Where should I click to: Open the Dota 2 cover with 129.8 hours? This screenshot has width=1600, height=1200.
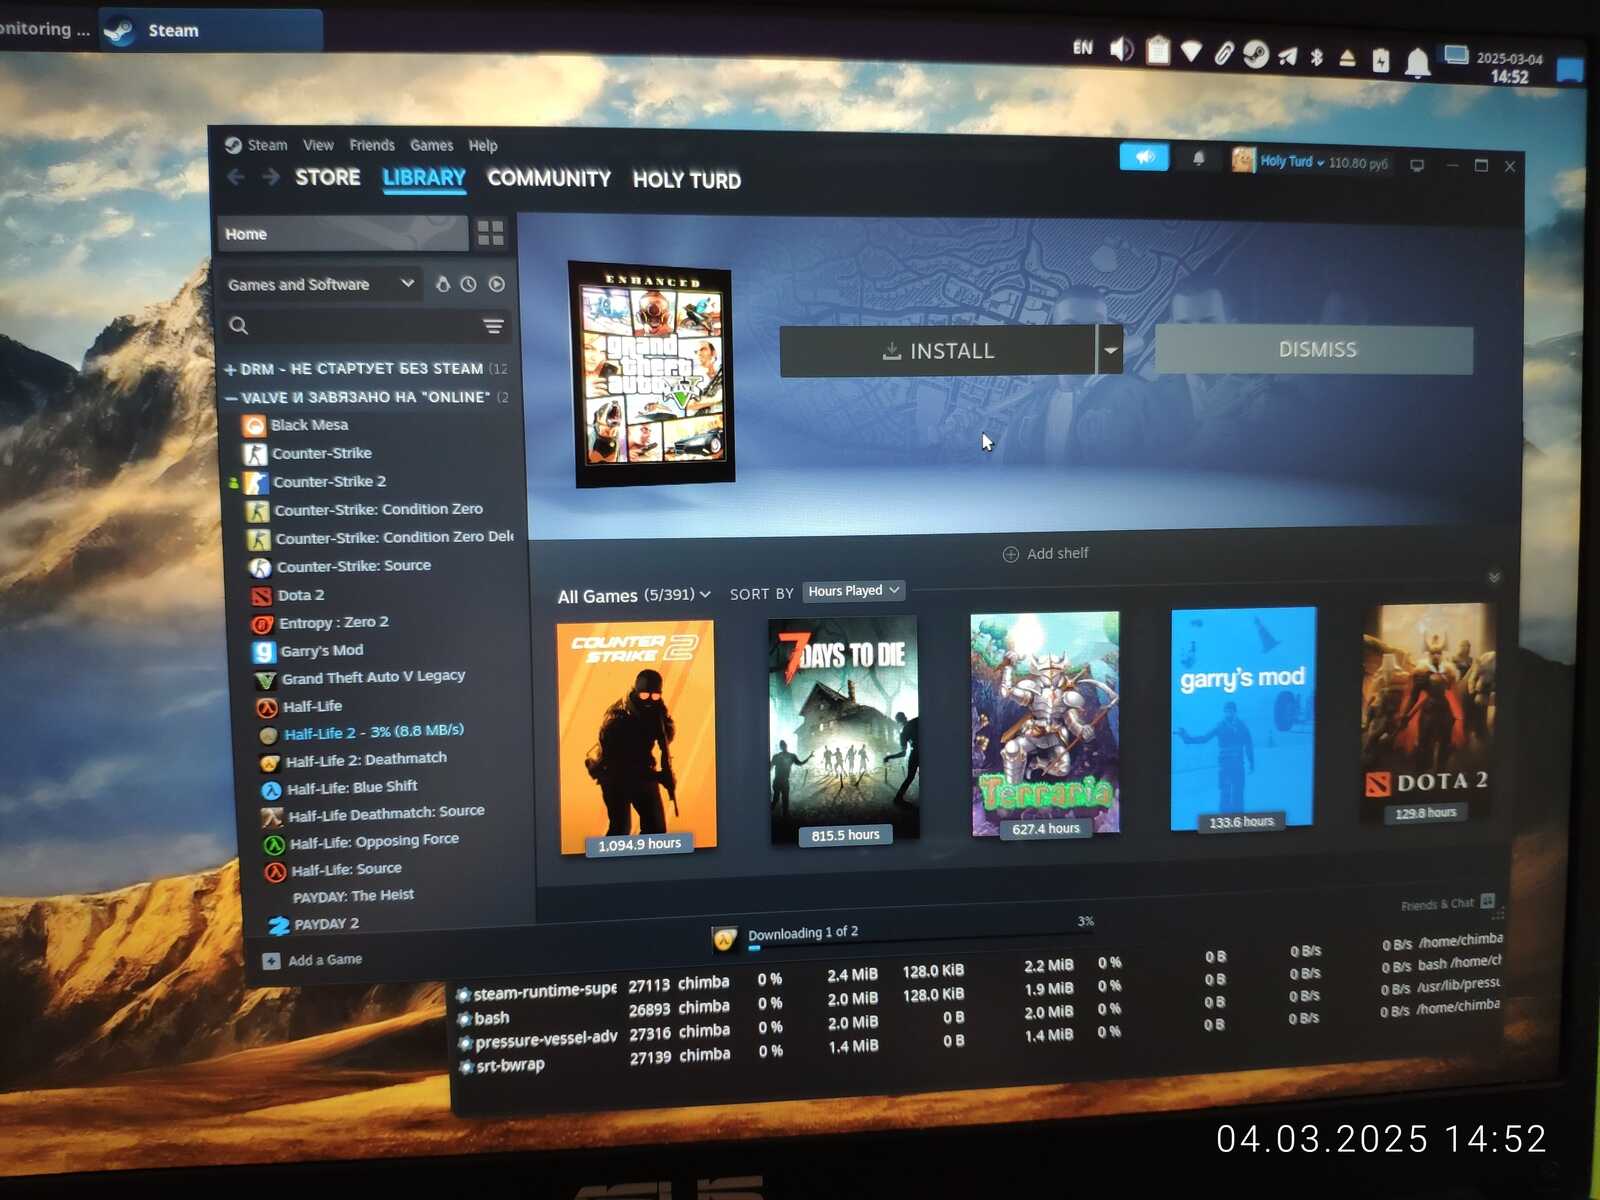pos(1429,714)
